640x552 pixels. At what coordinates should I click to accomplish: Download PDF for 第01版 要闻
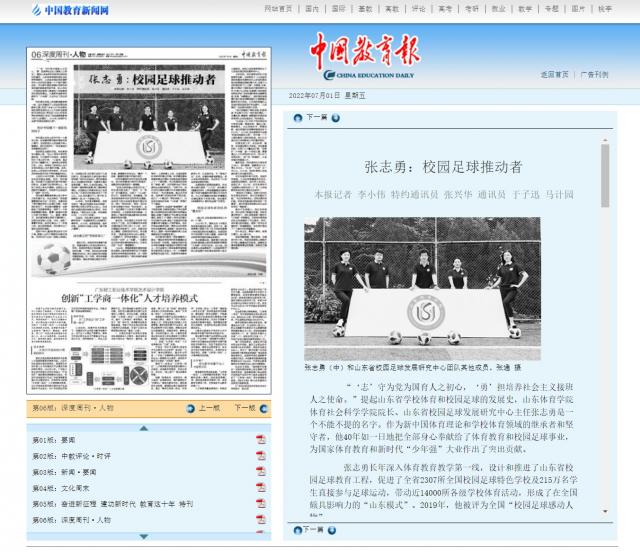260,440
